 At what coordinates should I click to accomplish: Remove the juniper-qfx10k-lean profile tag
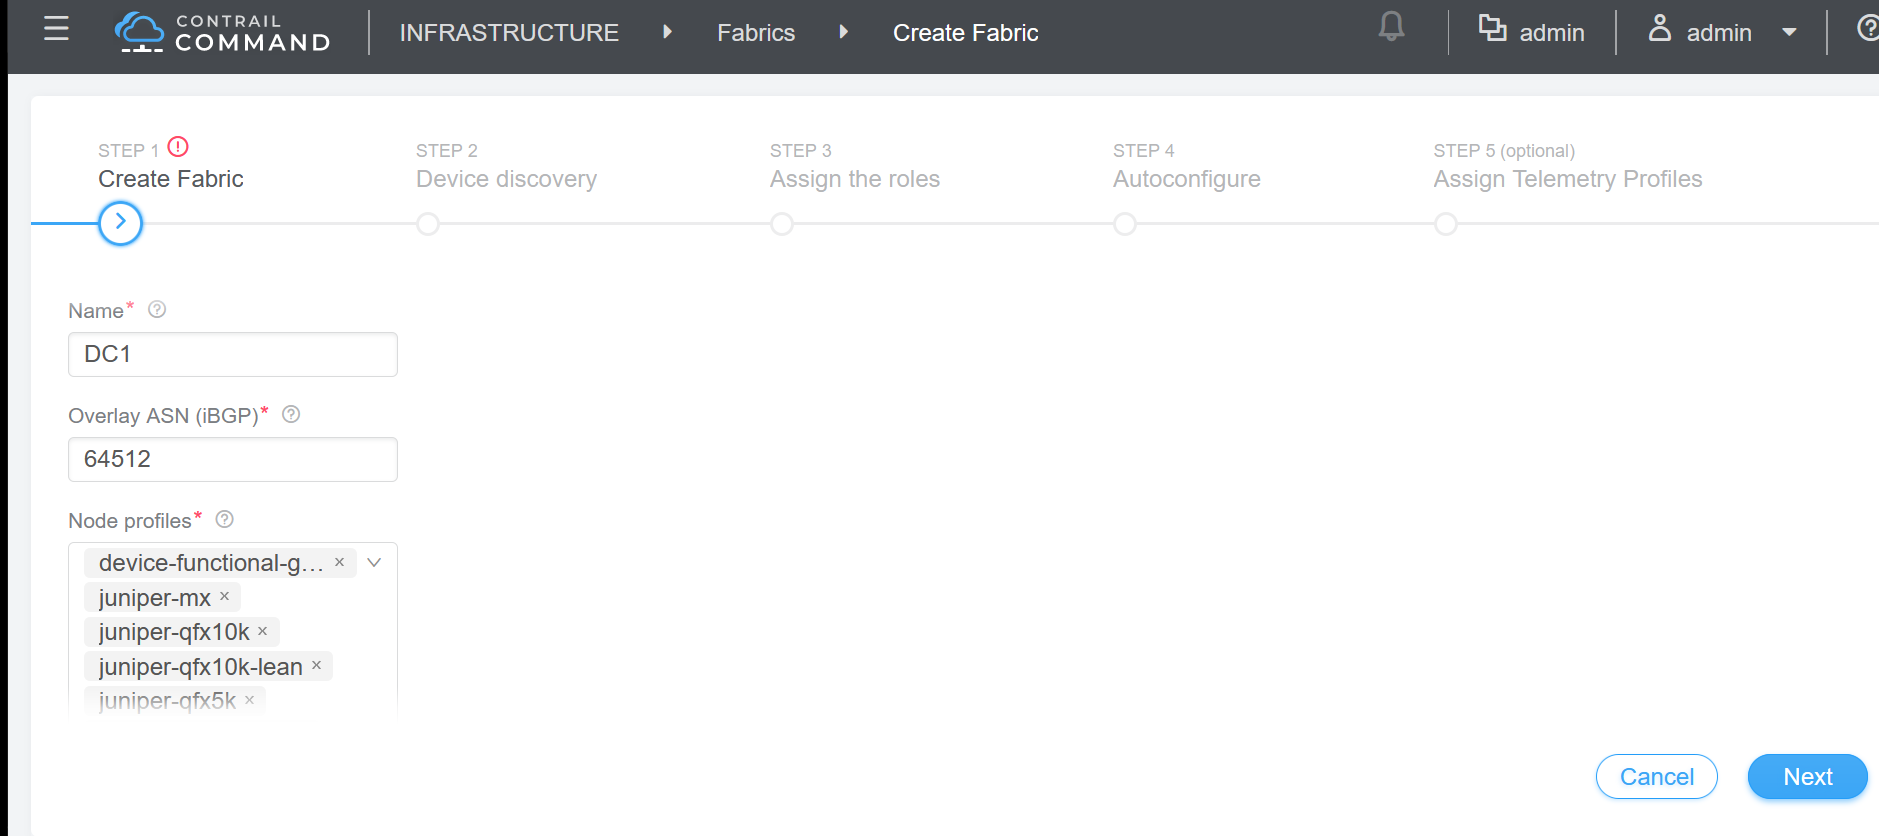point(317,666)
